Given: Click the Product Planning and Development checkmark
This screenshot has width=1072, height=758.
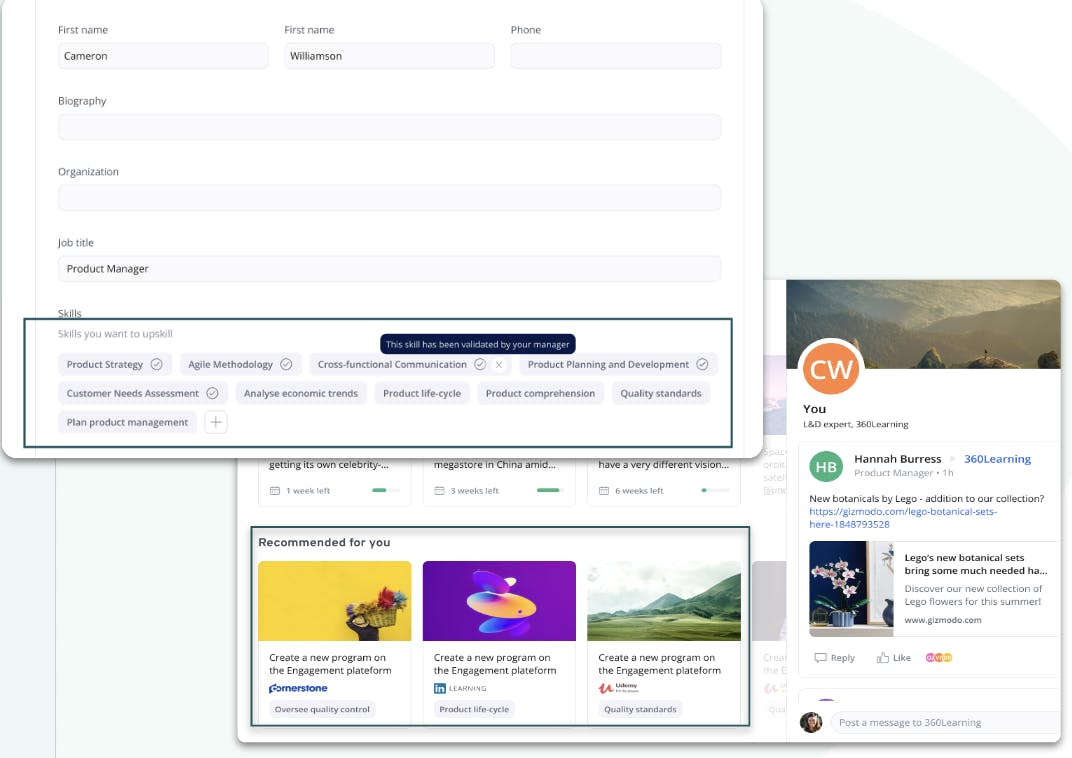Looking at the screenshot, I should [x=702, y=365].
